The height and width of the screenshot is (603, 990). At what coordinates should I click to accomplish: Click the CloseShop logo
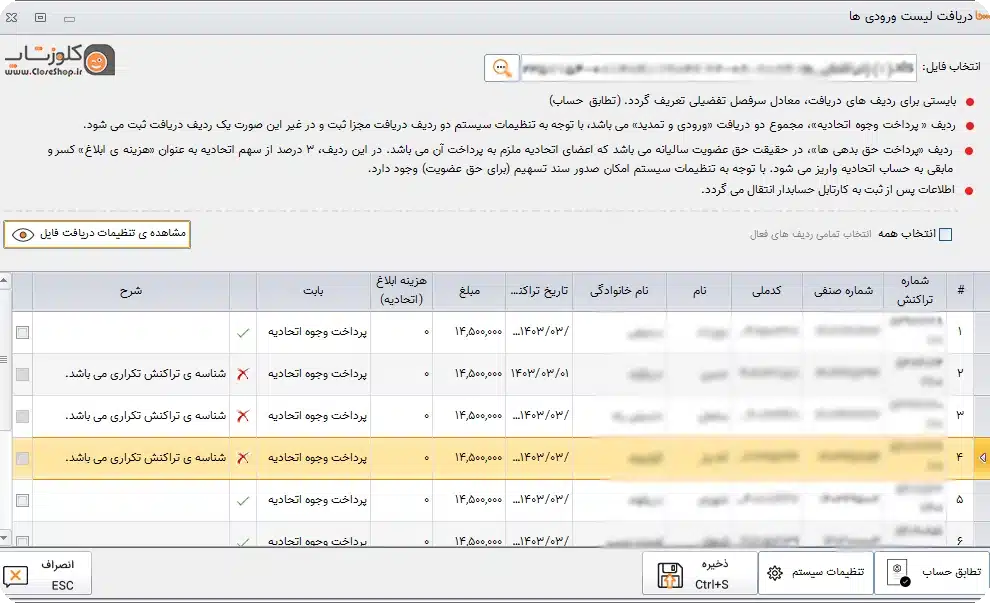tap(60, 61)
